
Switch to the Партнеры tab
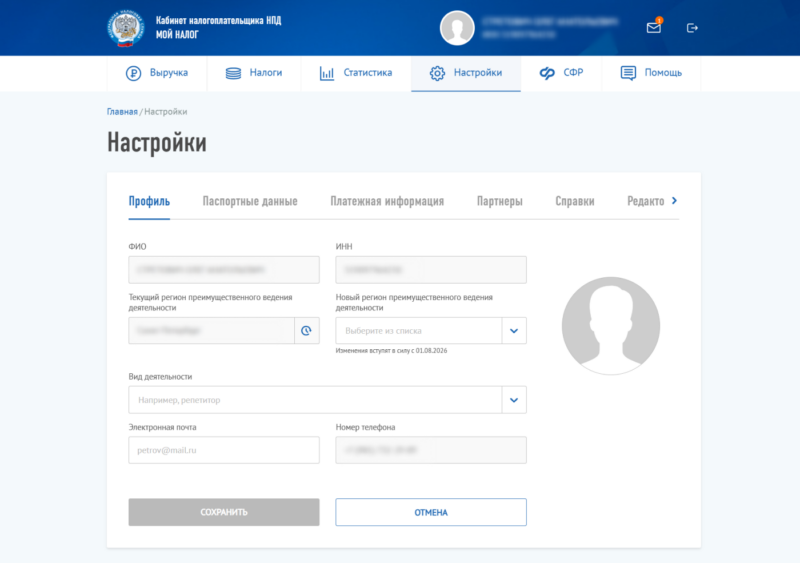[499, 201]
